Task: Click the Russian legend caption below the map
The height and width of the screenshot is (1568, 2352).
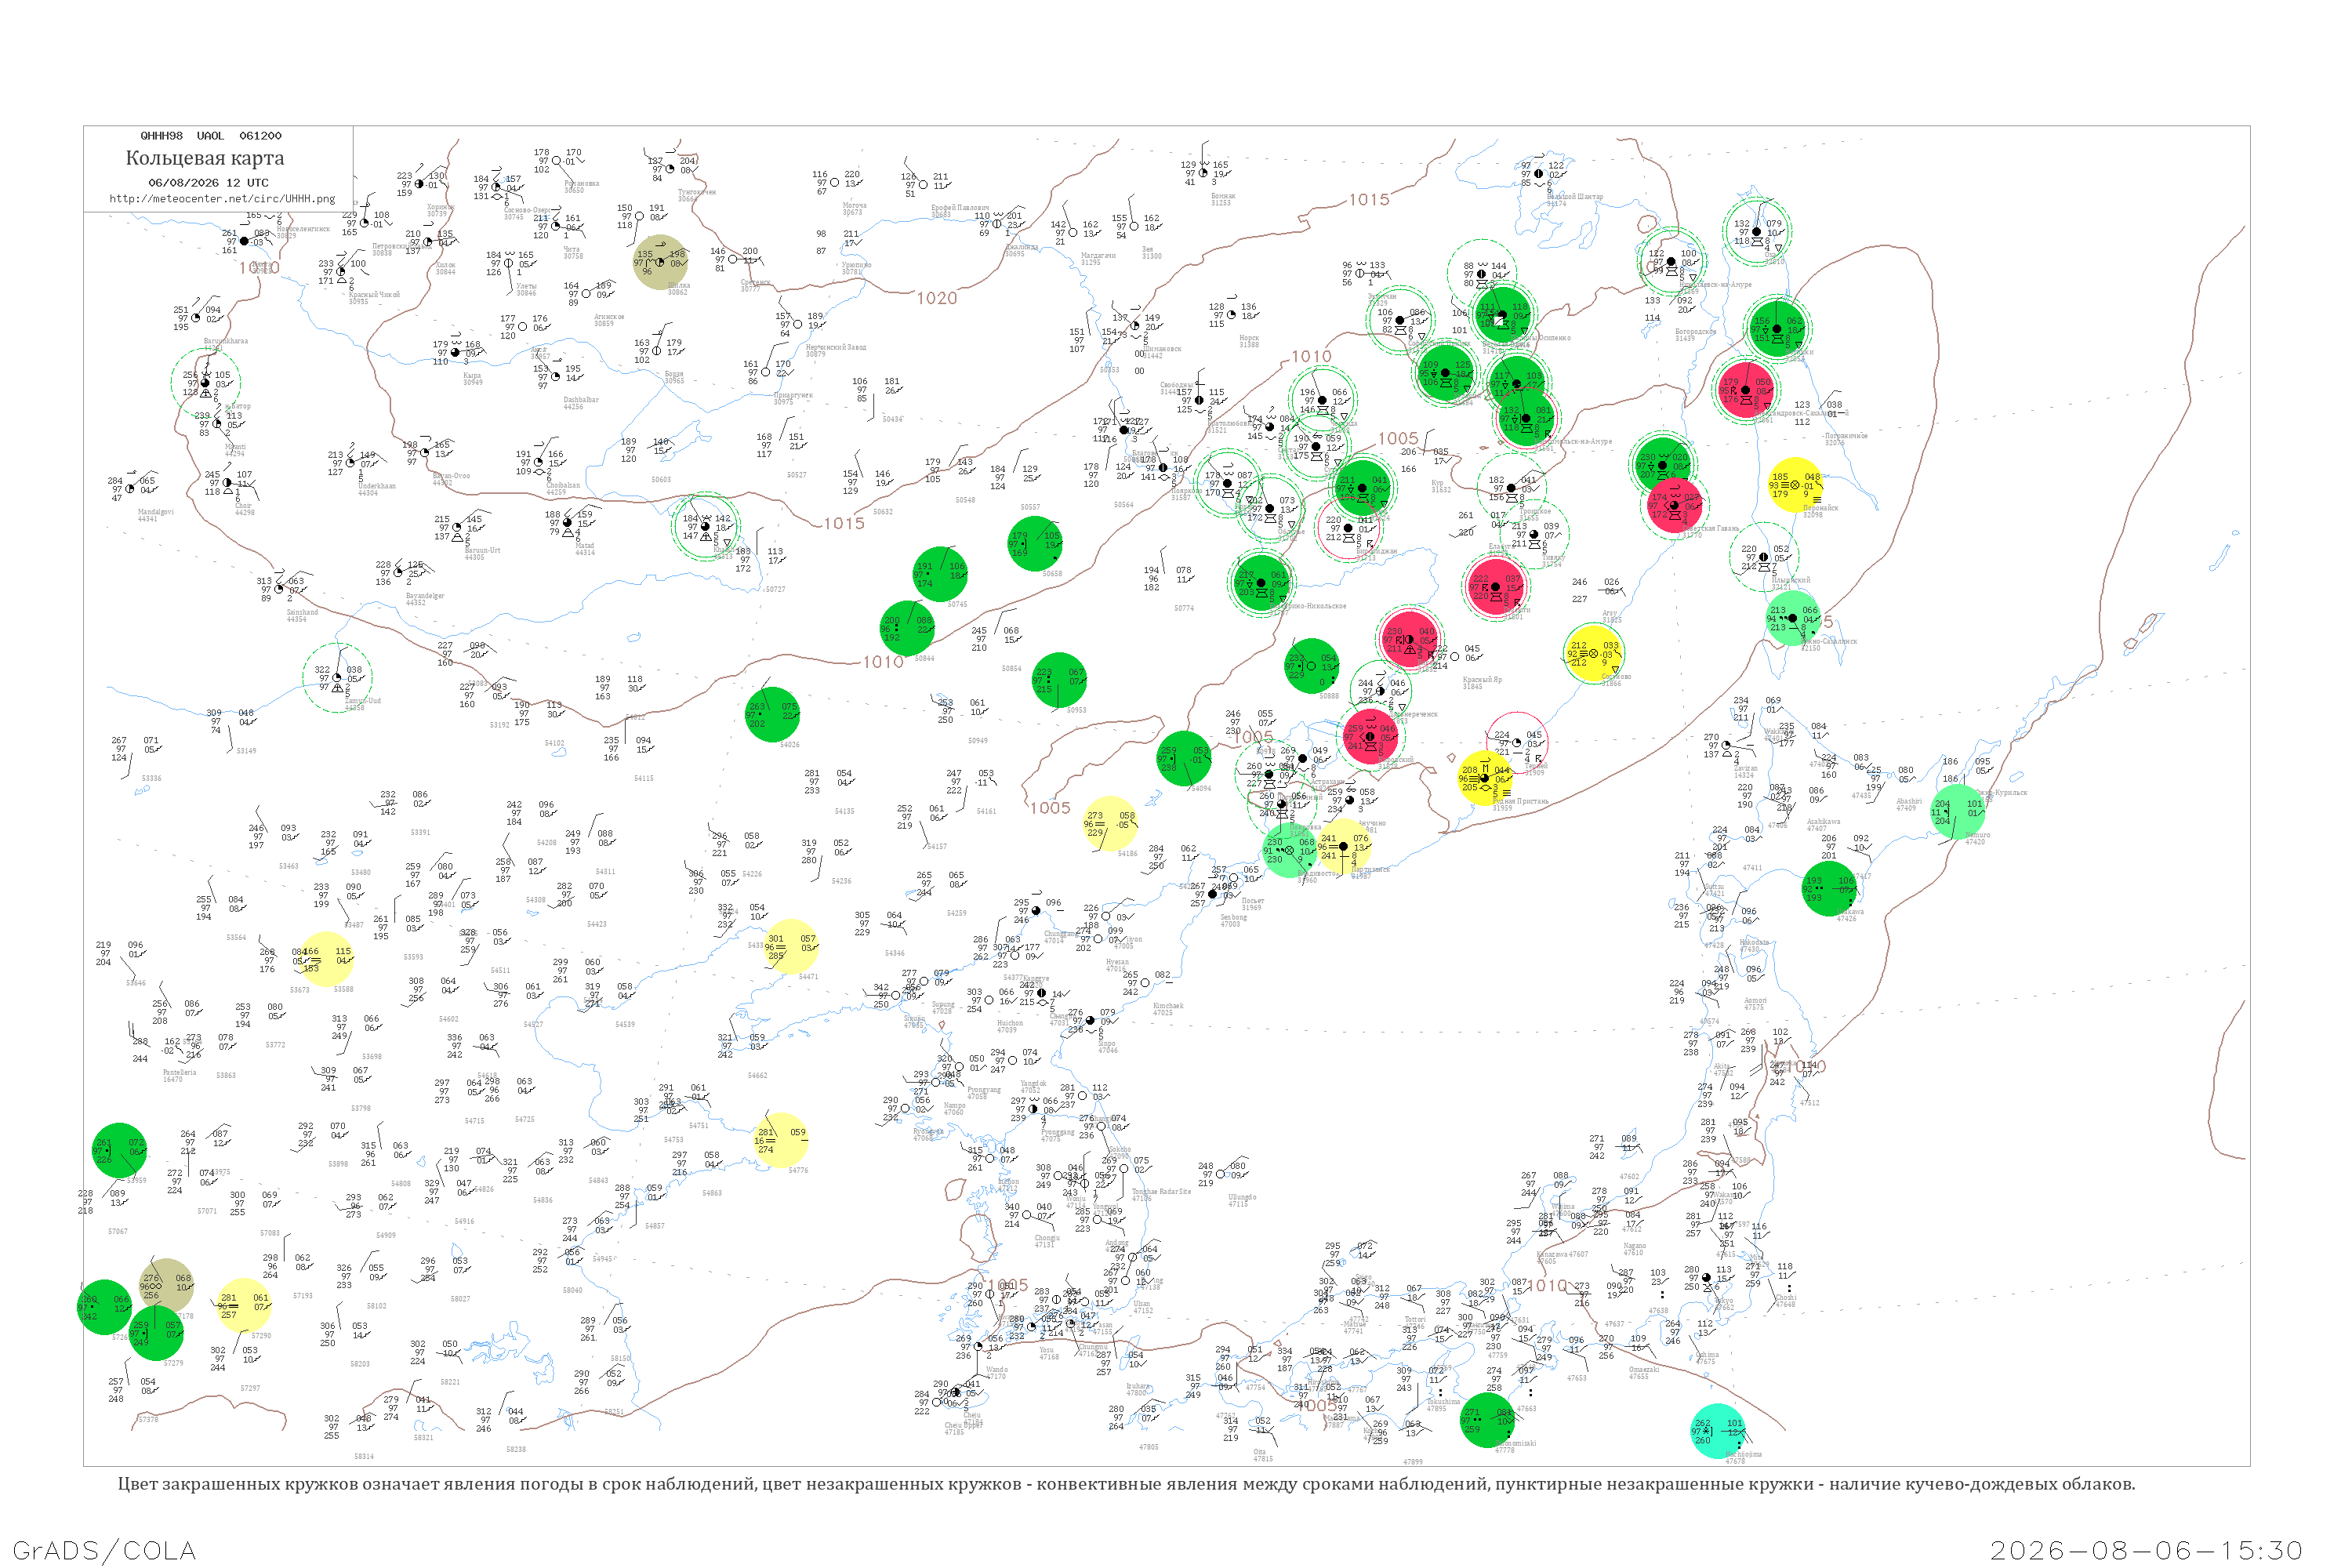Action: 1126,1484
